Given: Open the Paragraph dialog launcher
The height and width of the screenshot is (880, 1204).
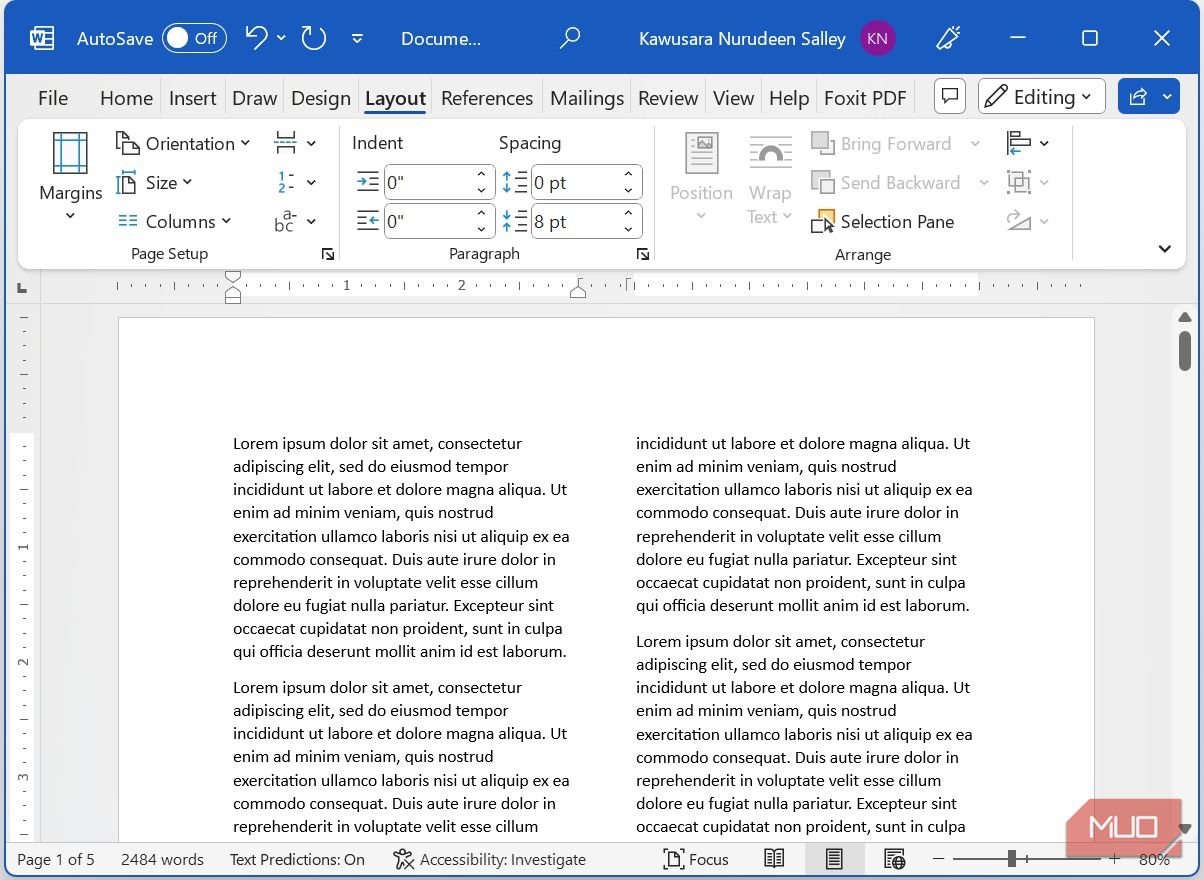Looking at the screenshot, I should (642, 254).
